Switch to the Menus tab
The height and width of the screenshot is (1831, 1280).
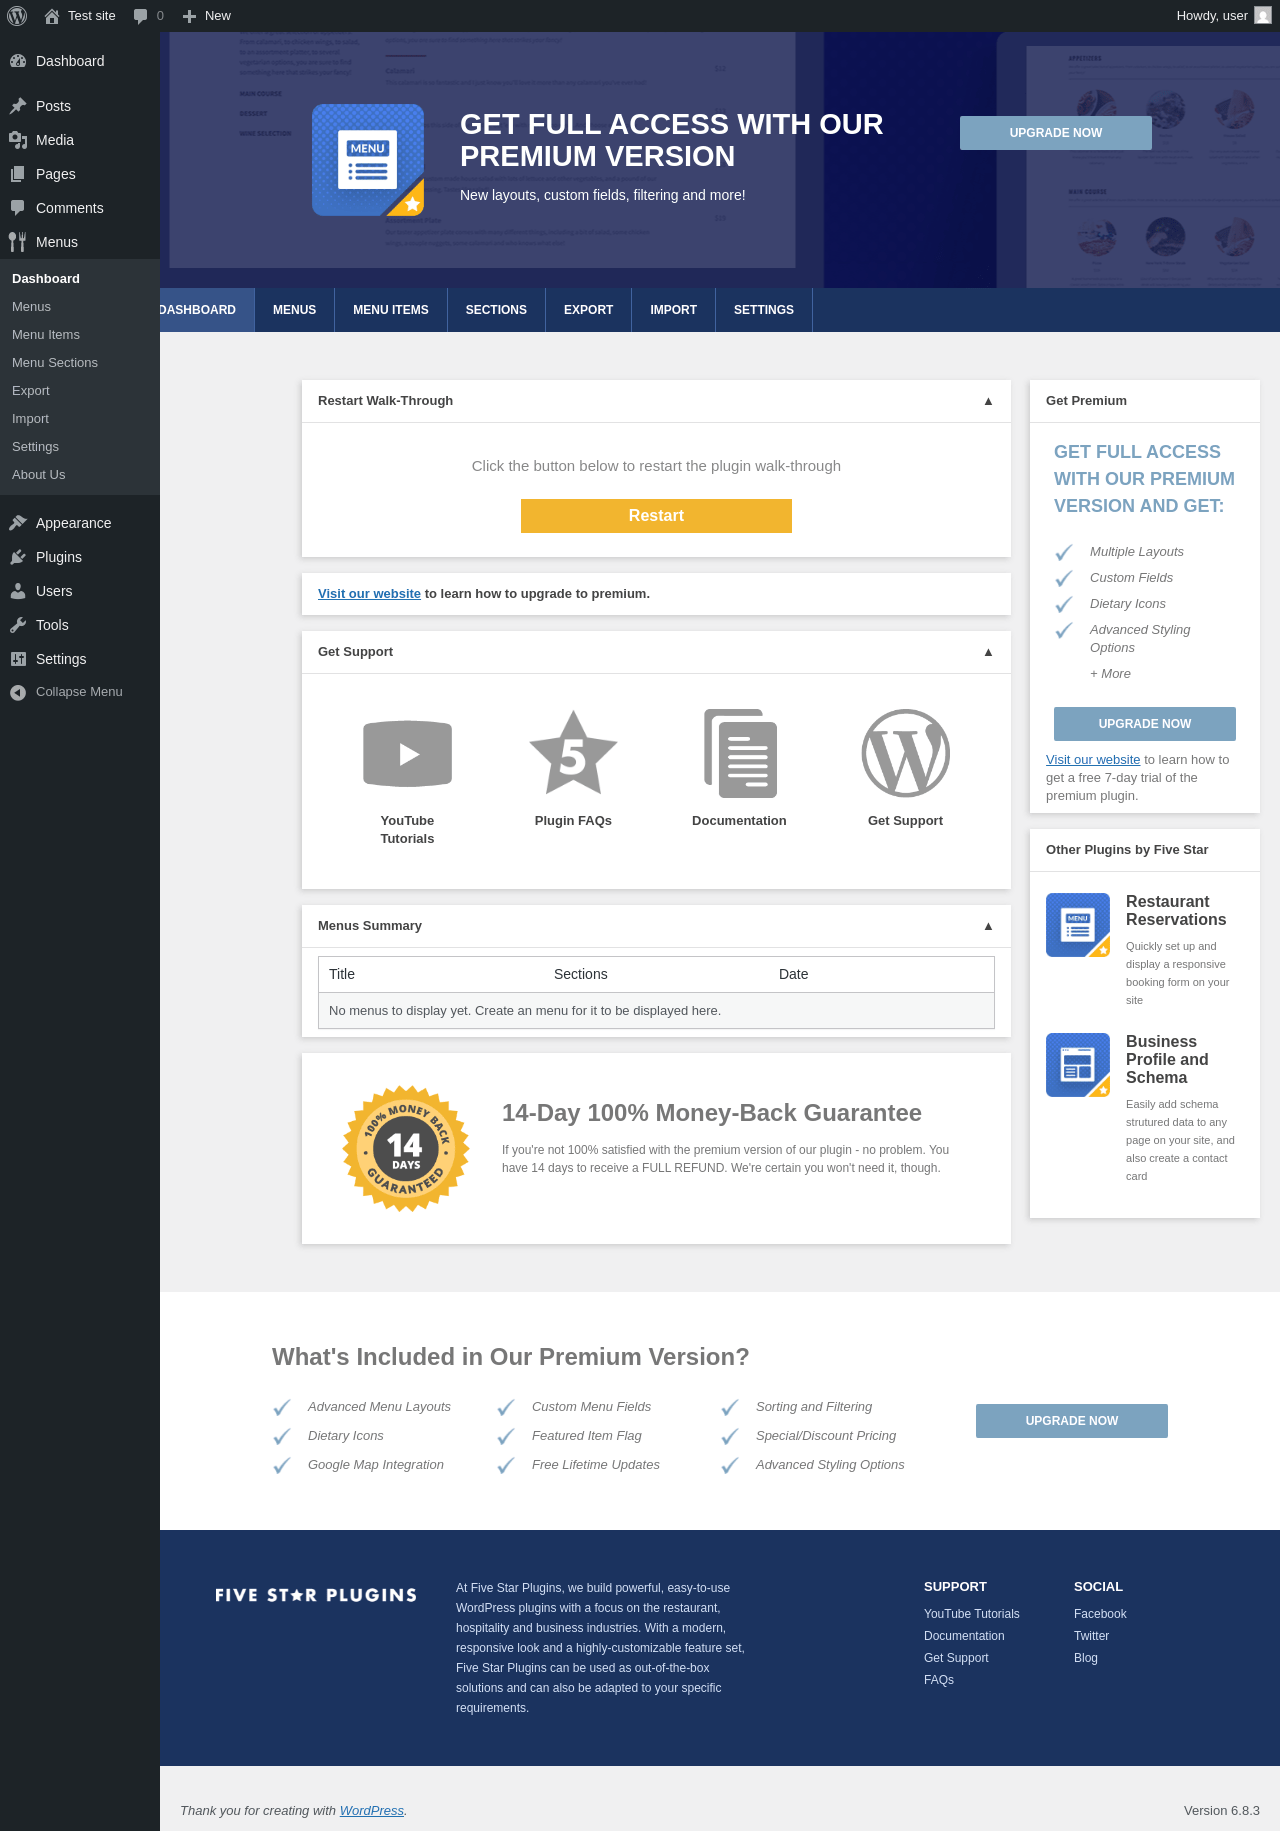[294, 310]
